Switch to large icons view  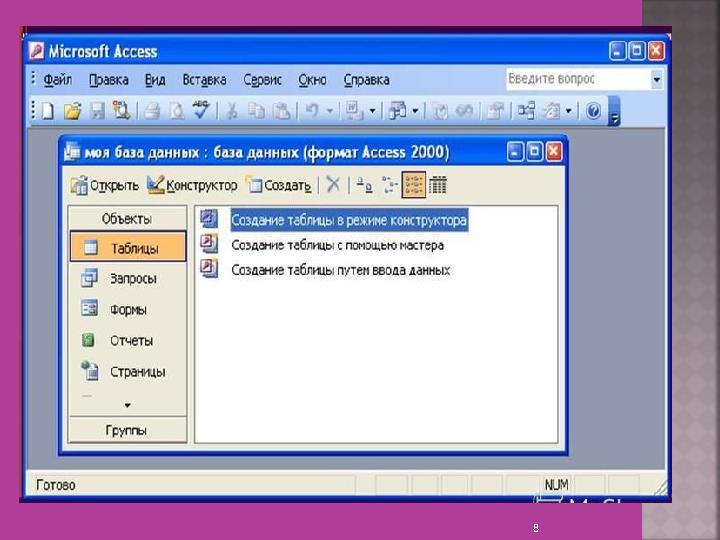point(365,185)
